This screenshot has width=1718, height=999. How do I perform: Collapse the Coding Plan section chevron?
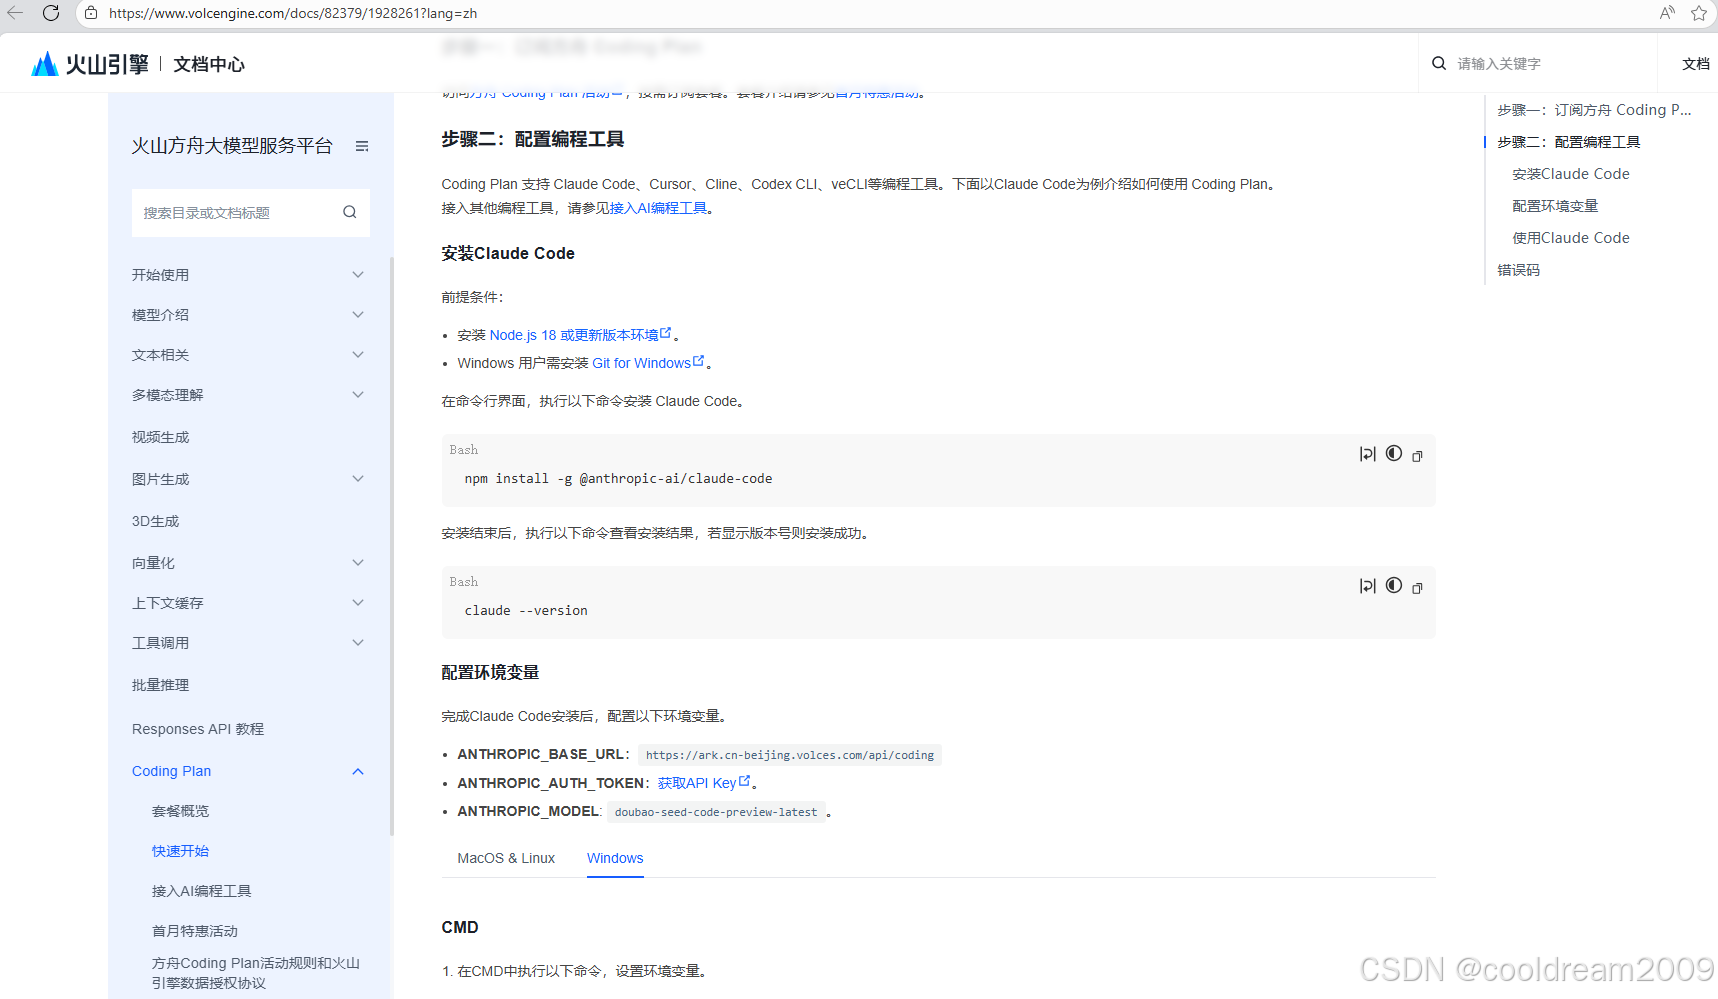(357, 771)
